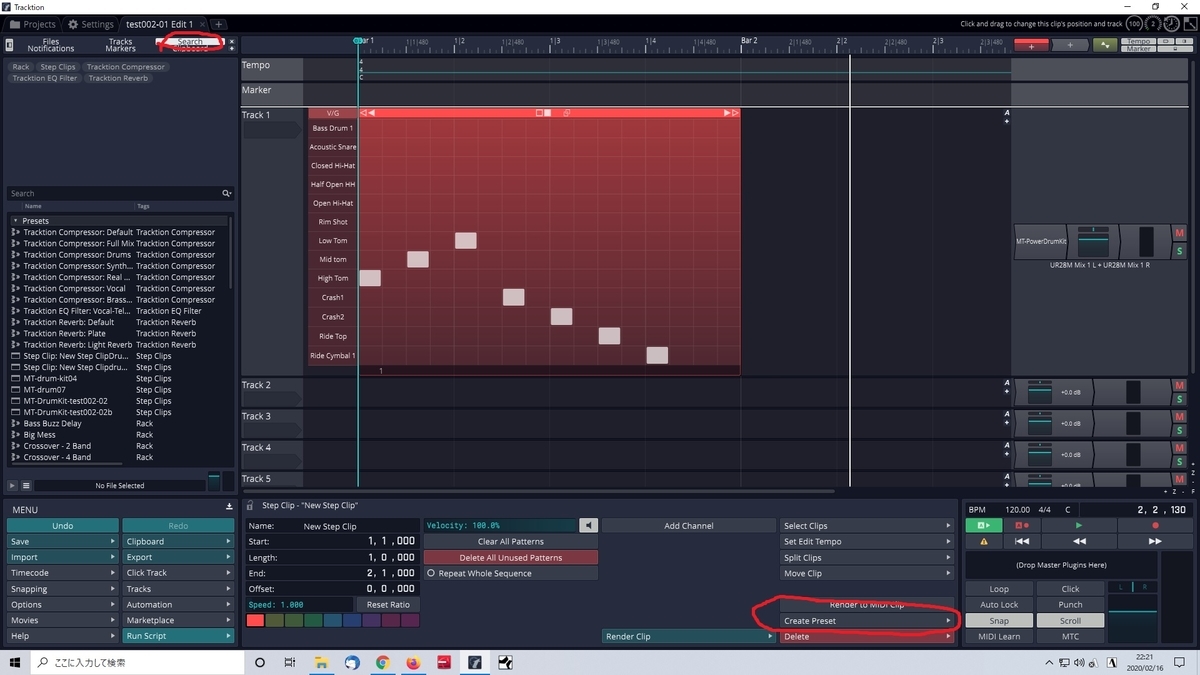Expand the Select Clips submenu
Image resolution: width=1200 pixels, height=675 pixels.
[x=866, y=526]
